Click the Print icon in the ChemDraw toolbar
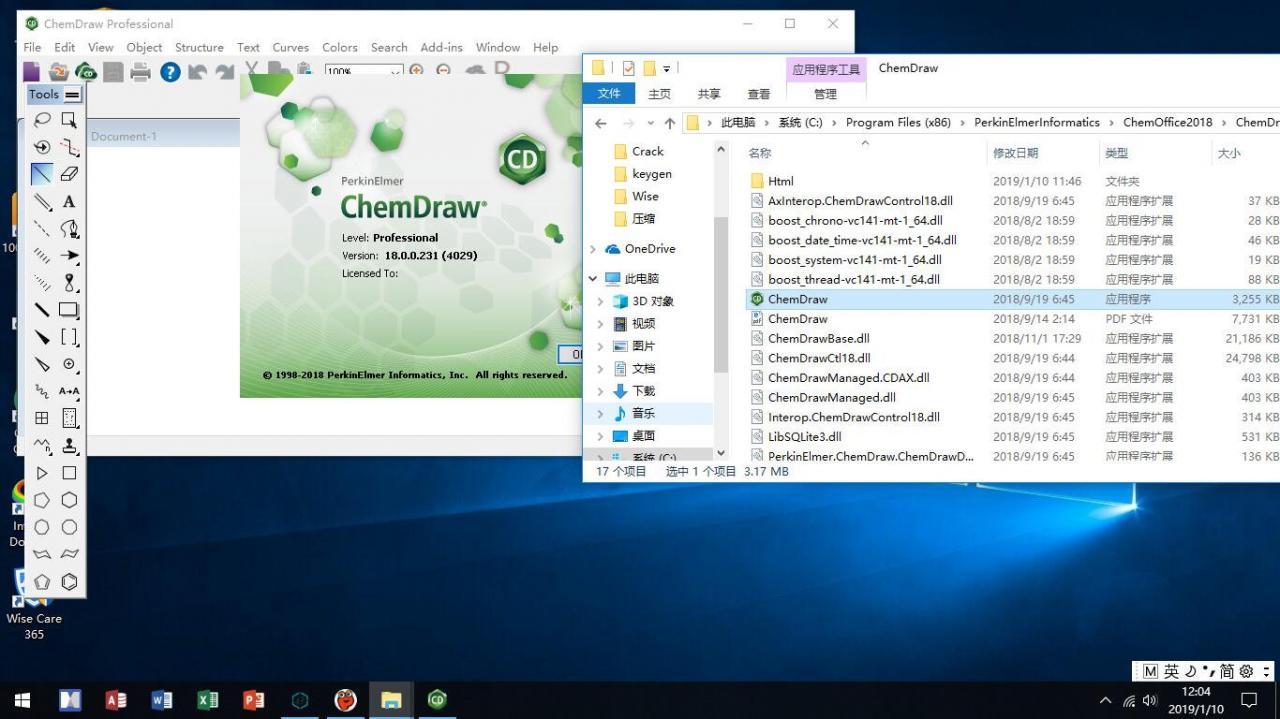 [x=140, y=71]
